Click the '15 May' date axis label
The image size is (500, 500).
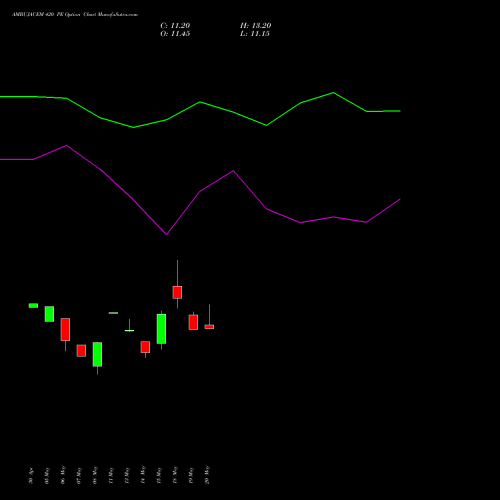tap(159, 476)
